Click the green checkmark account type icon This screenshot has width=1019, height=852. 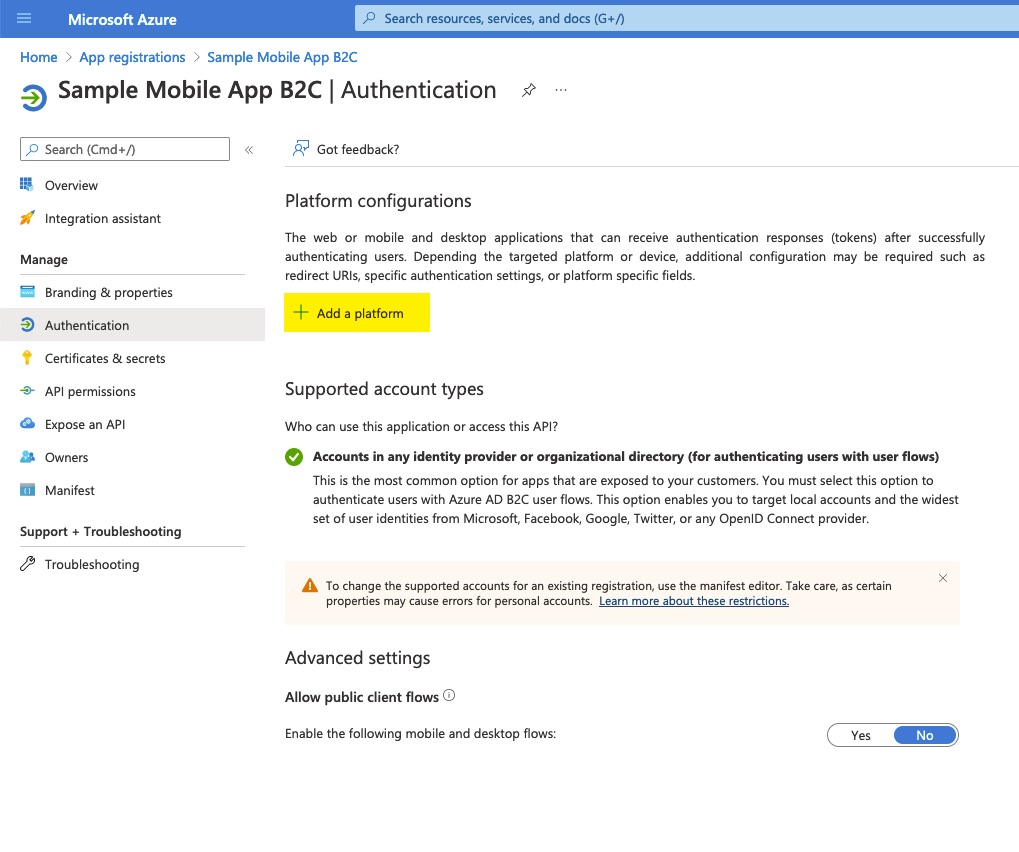[x=294, y=457]
